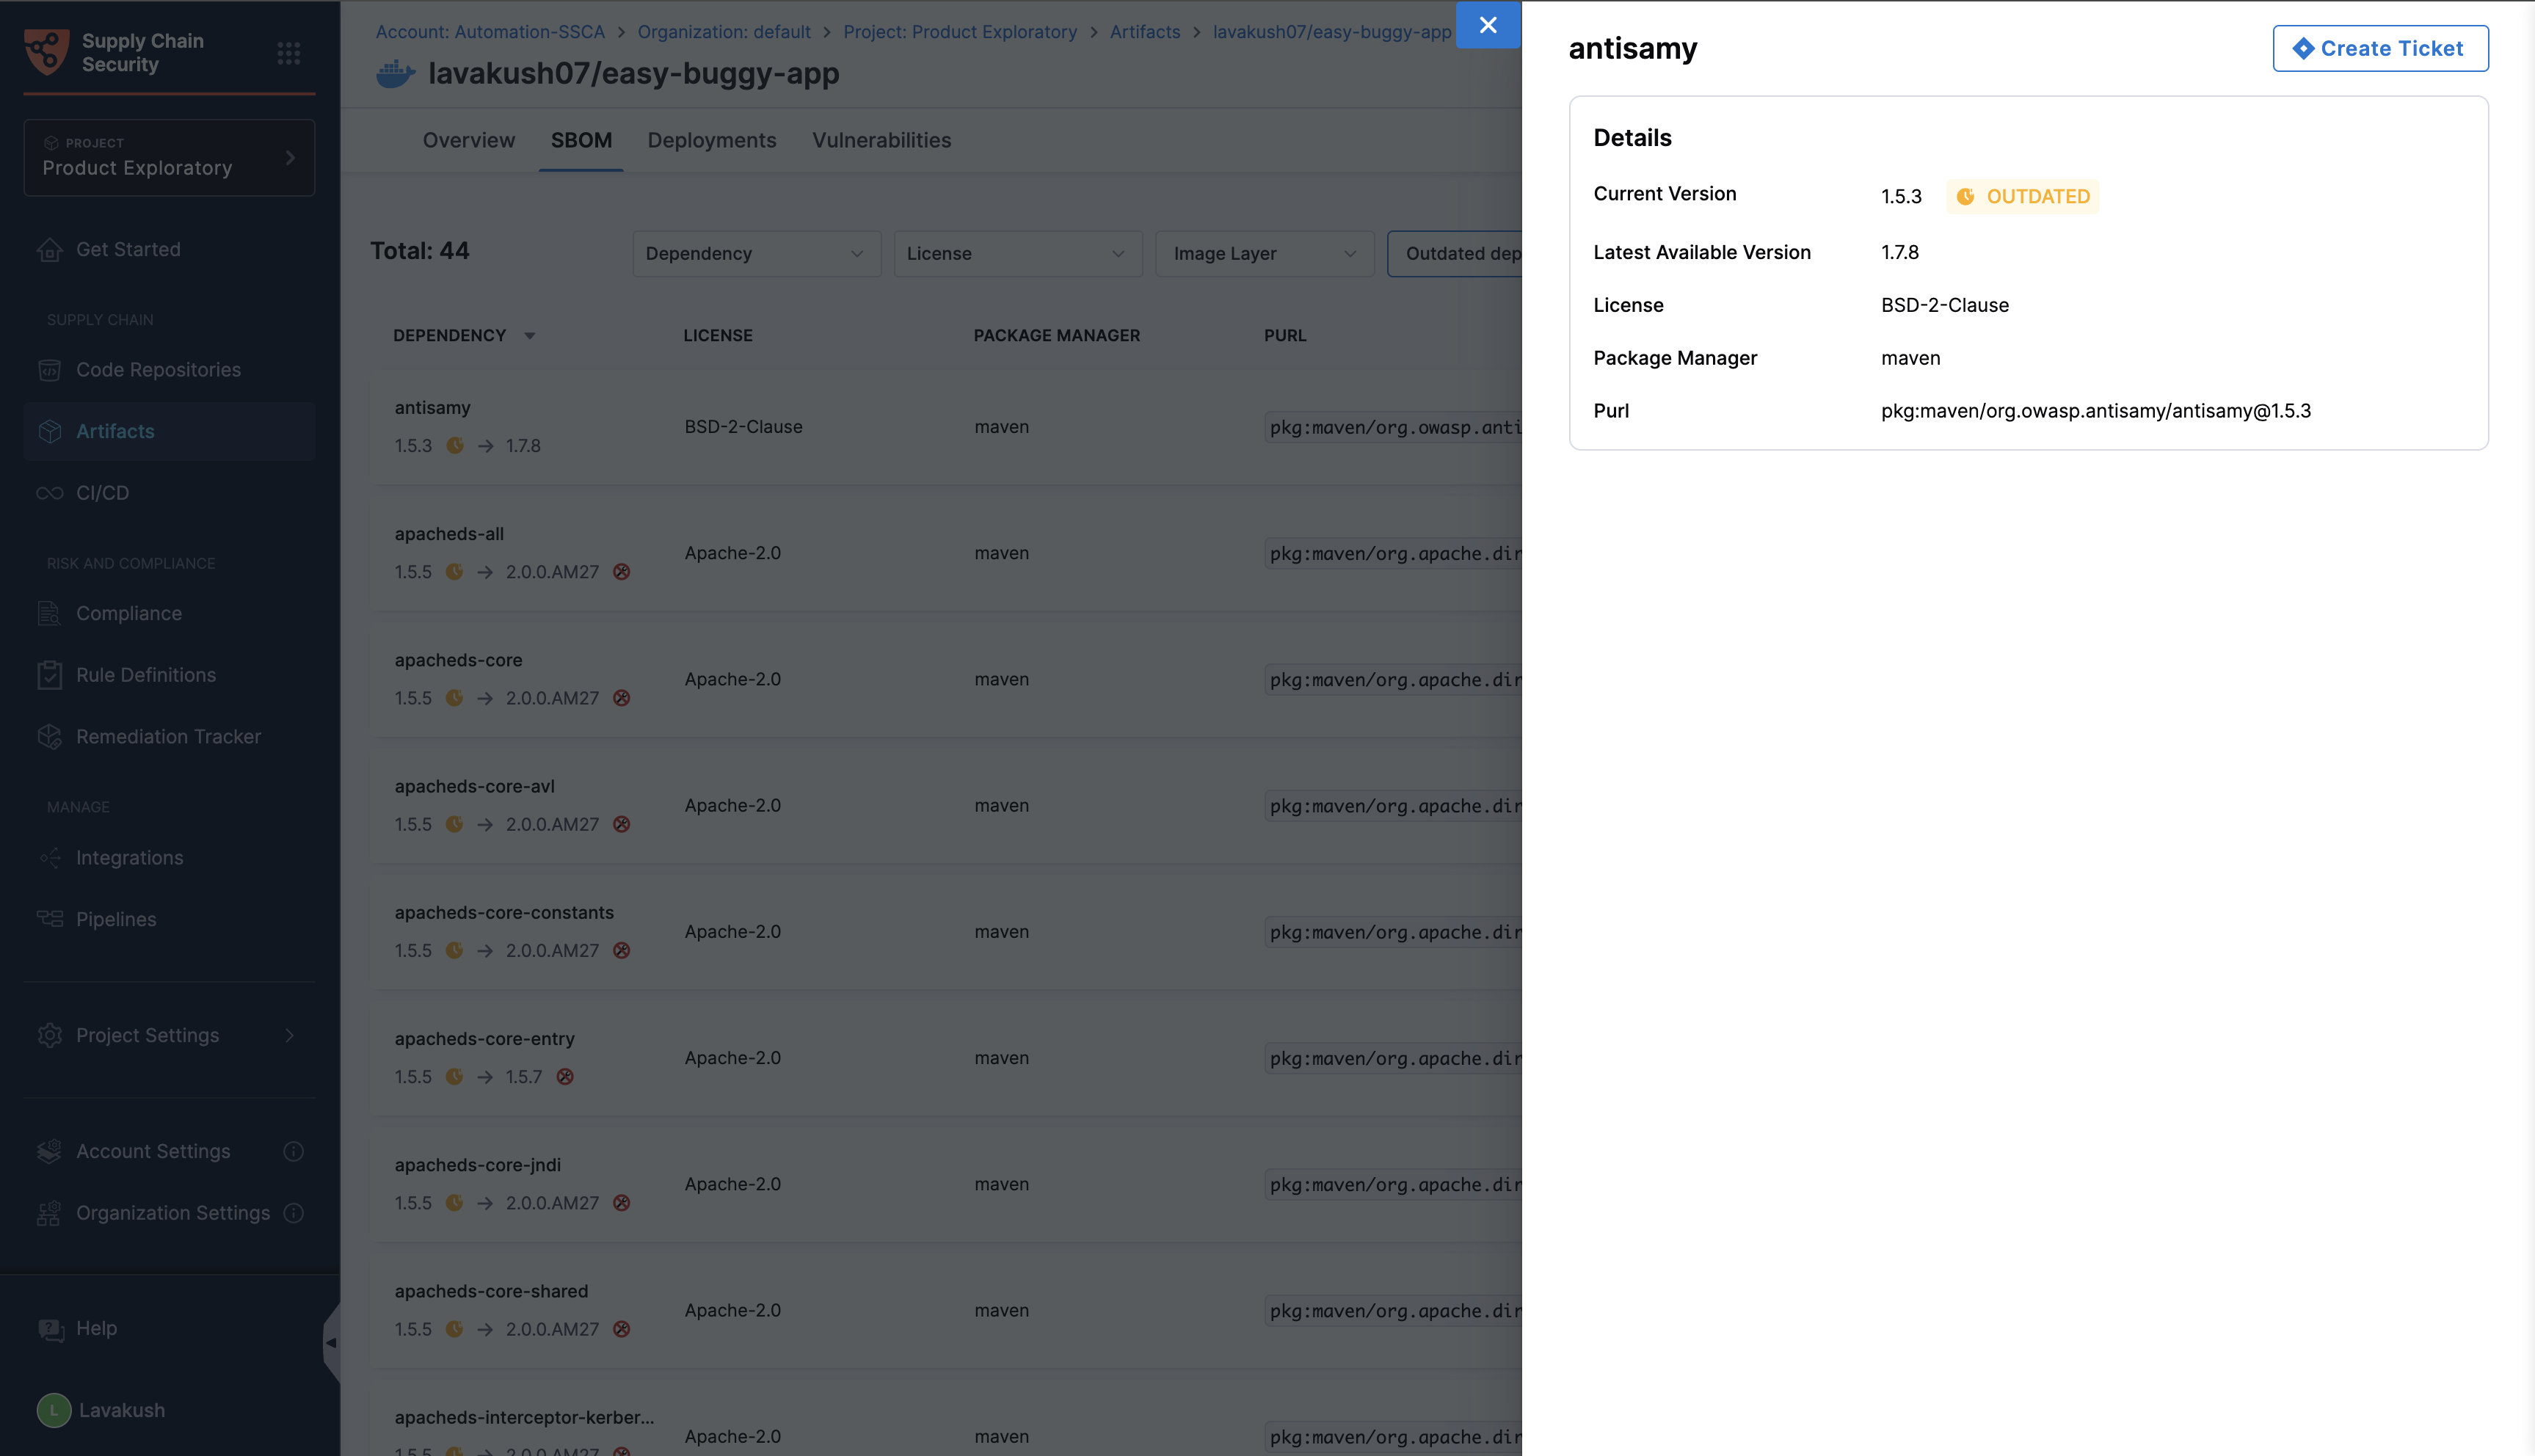Expand the Project Settings submenu chevron

point(290,1036)
